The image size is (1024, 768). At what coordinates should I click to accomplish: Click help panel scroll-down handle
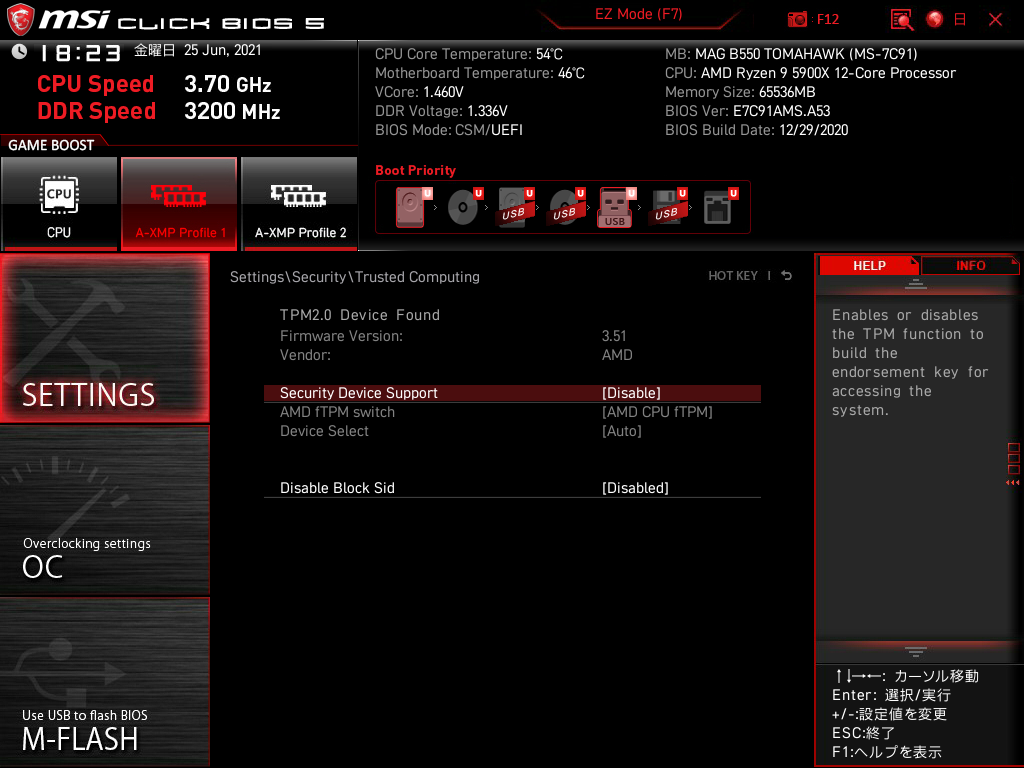916,652
